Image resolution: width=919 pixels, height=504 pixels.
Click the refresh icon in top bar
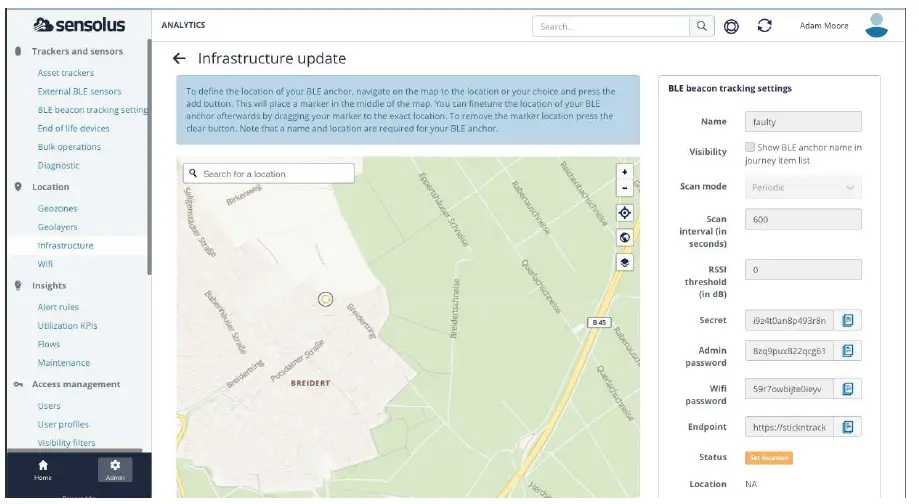coord(764,26)
